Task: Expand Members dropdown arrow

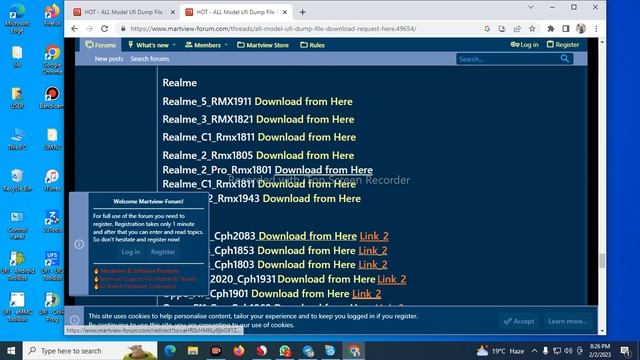Action: 226,45
